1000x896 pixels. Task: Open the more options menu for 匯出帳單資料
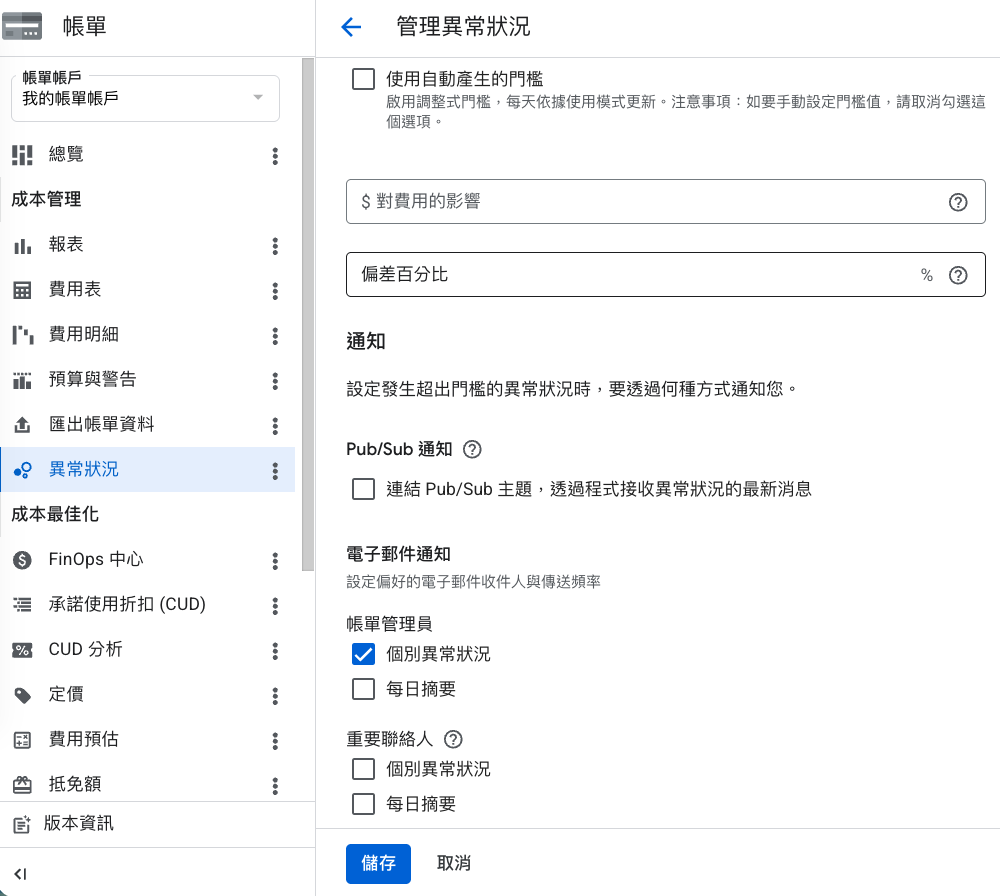pyautogui.click(x=276, y=425)
